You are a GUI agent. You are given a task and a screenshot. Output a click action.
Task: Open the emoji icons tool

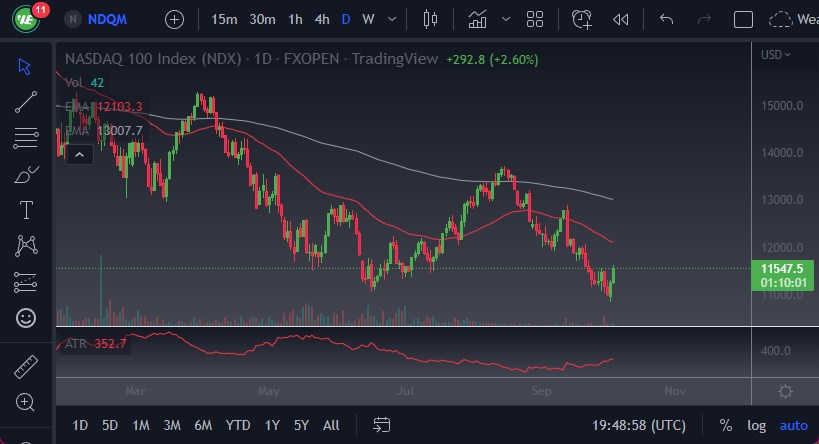26,318
